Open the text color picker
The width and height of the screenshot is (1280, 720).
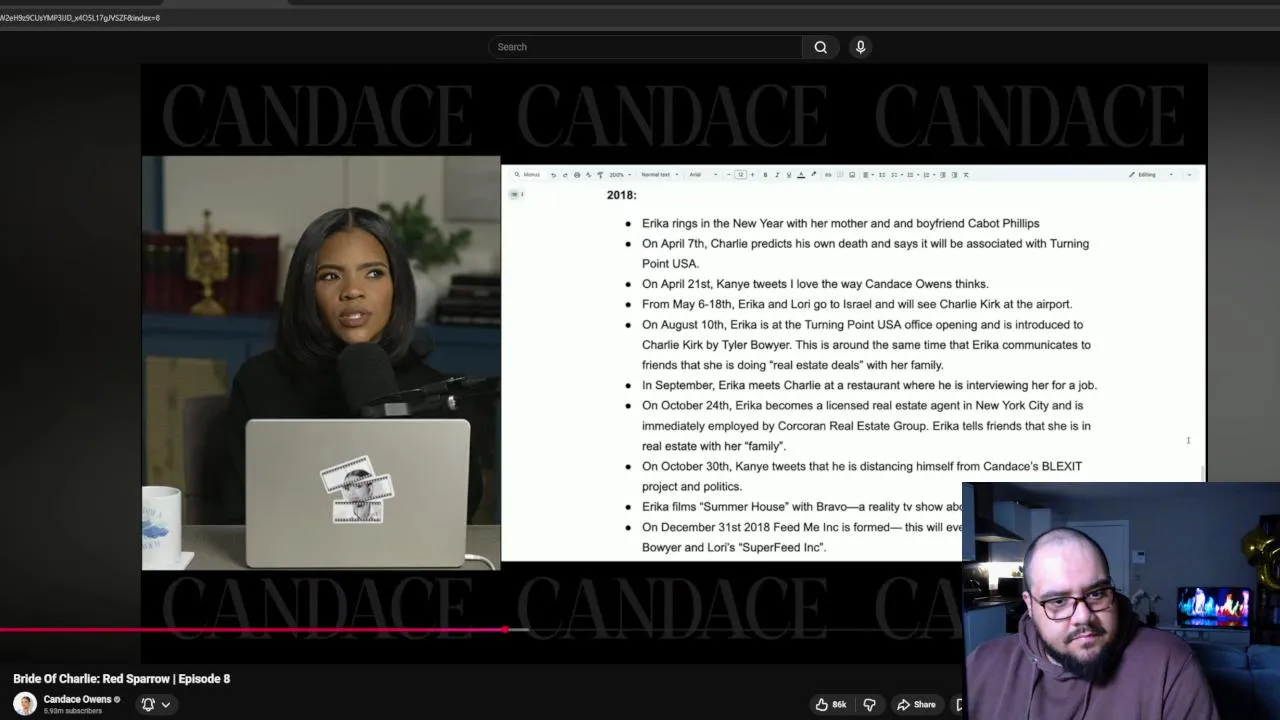[x=801, y=175]
